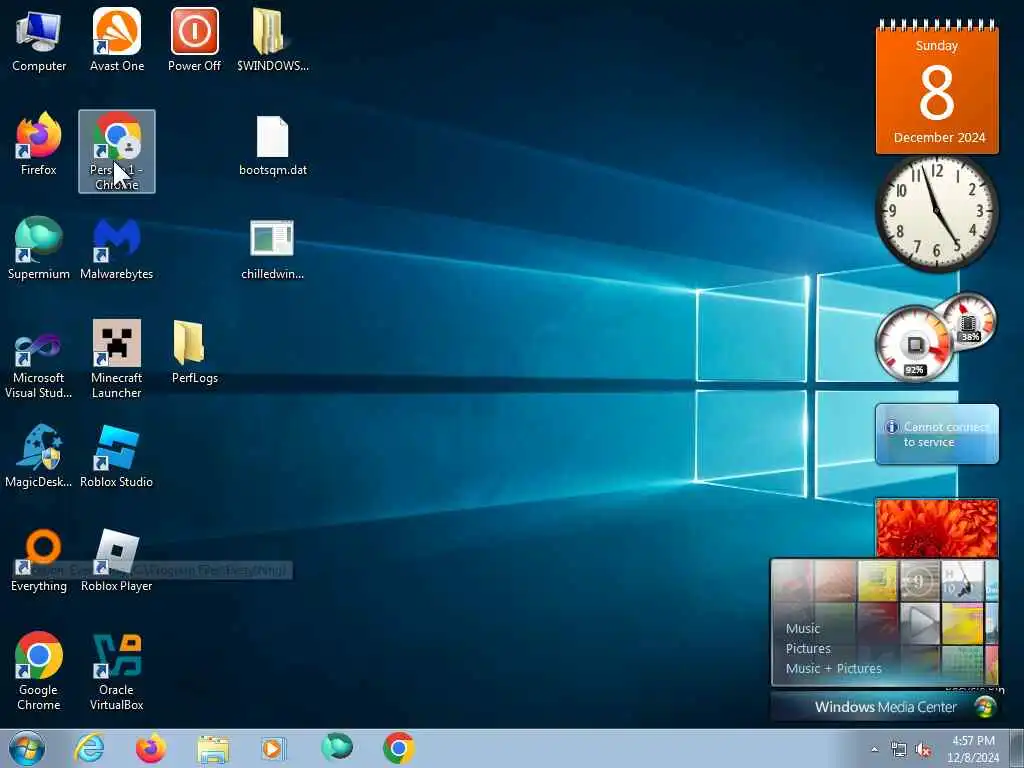Open the taskbar clock showing 4:57 PM
The height and width of the screenshot is (768, 1024).
pos(973,749)
